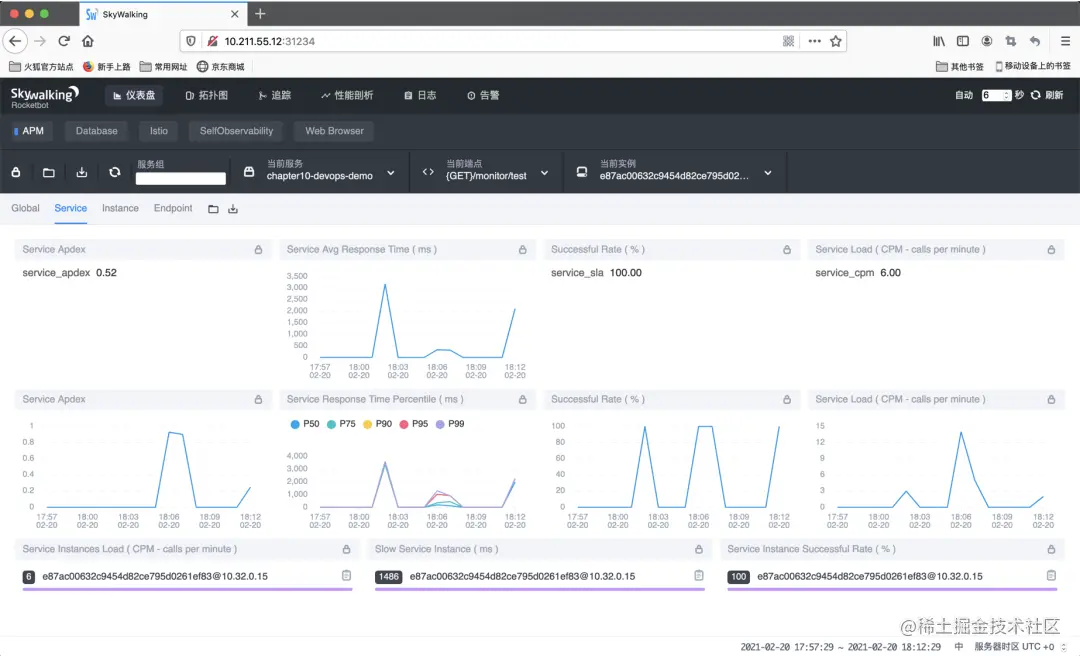The height and width of the screenshot is (656, 1080).
Task: Toggle the P99 legend series
Action: tap(450, 424)
